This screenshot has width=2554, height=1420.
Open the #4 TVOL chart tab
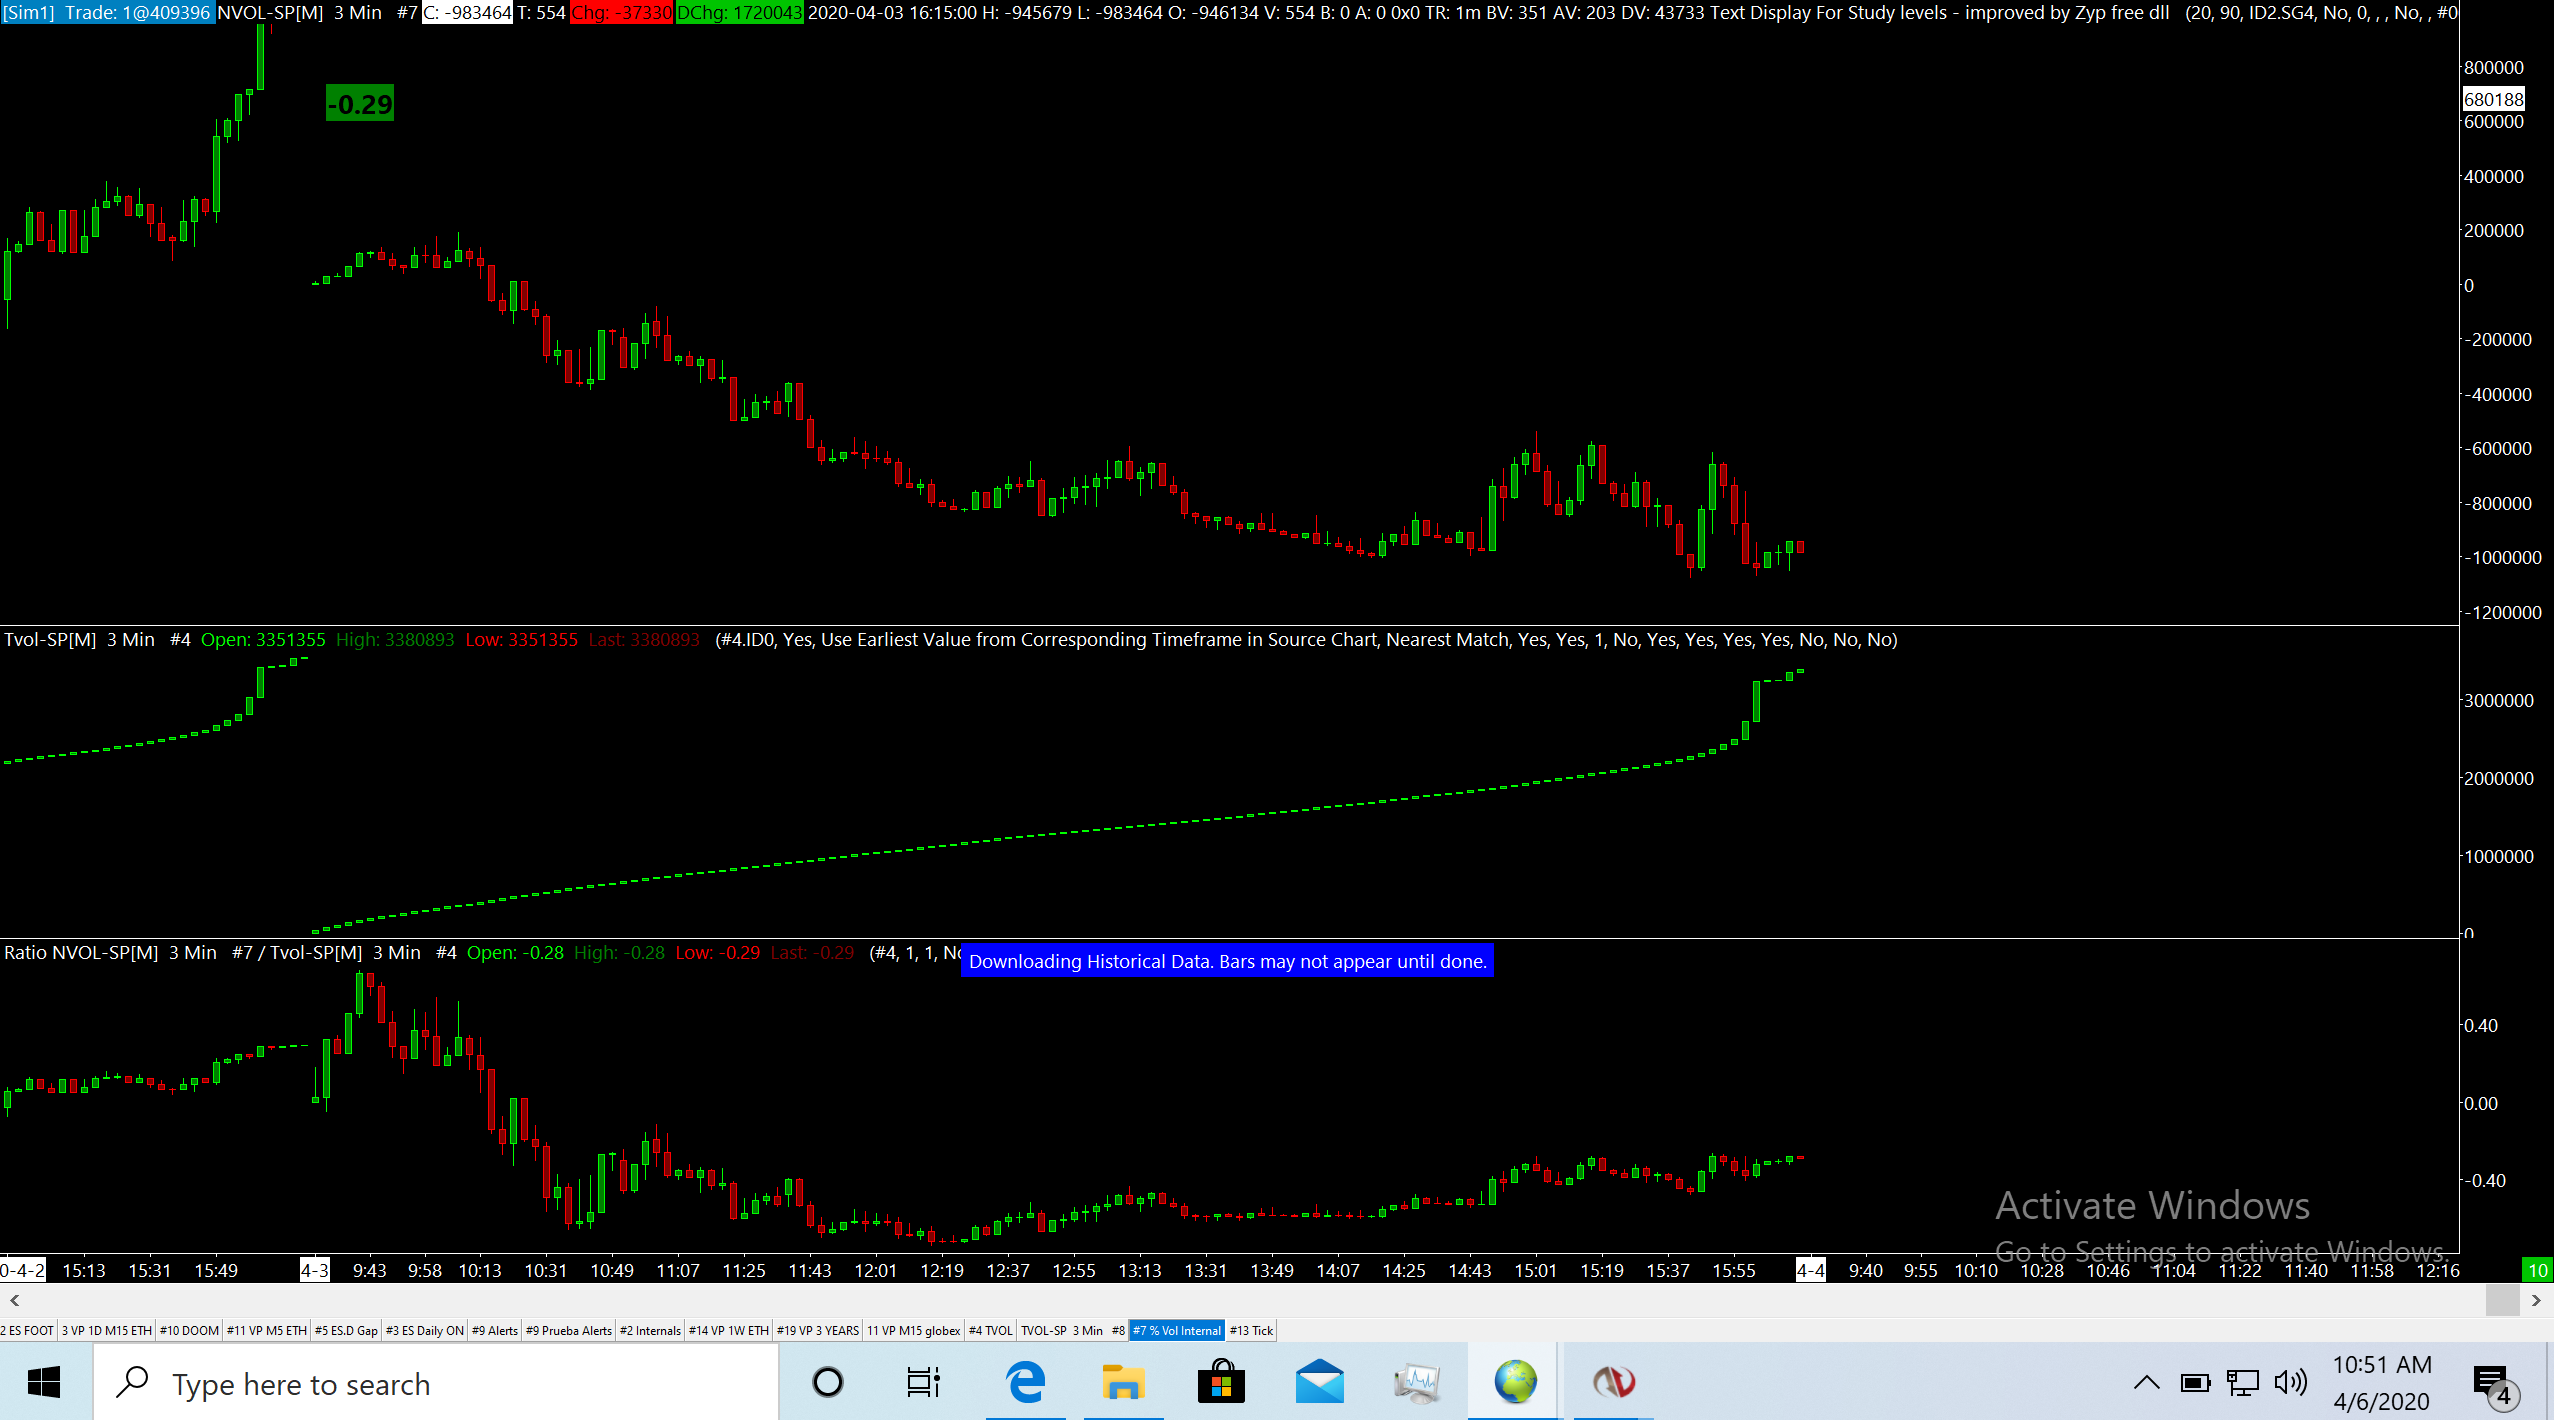click(990, 1330)
